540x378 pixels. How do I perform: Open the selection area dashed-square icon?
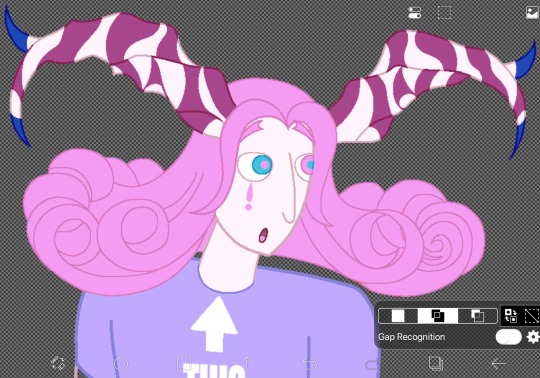(x=445, y=13)
